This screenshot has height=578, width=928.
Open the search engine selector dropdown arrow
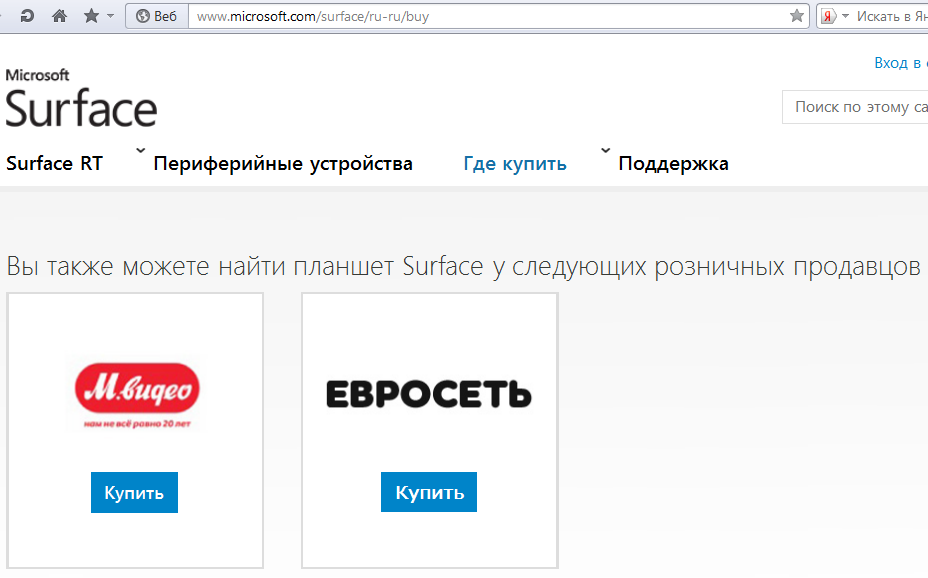[845, 16]
